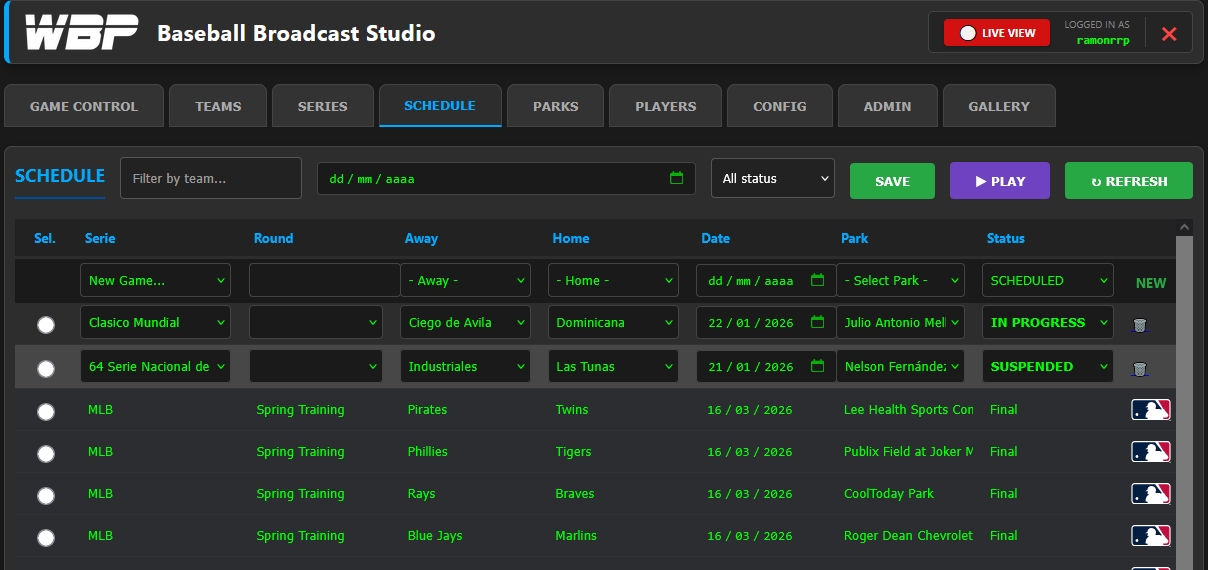The width and height of the screenshot is (1208, 570).
Task: Click MLB logo on Rays vs Braves row
Action: point(1150,494)
